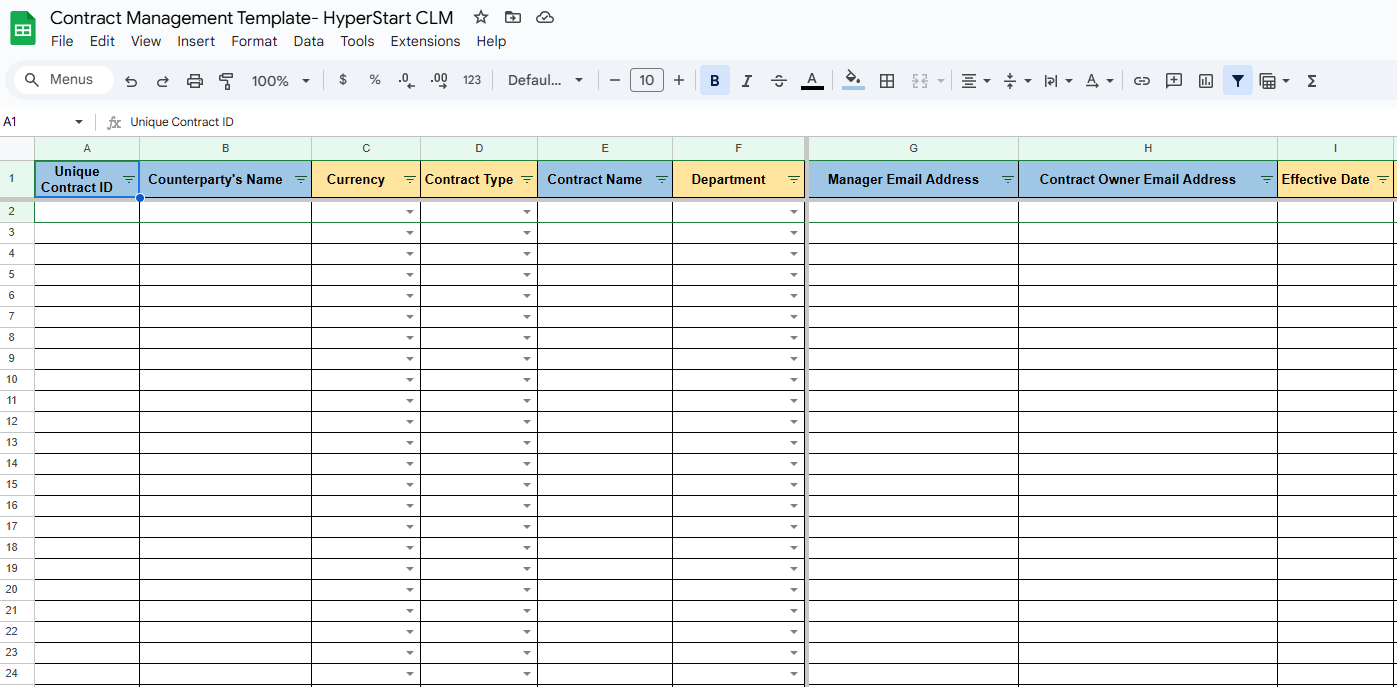The width and height of the screenshot is (1397, 687).
Task: Open the functions sigma menu
Action: (x=1312, y=81)
